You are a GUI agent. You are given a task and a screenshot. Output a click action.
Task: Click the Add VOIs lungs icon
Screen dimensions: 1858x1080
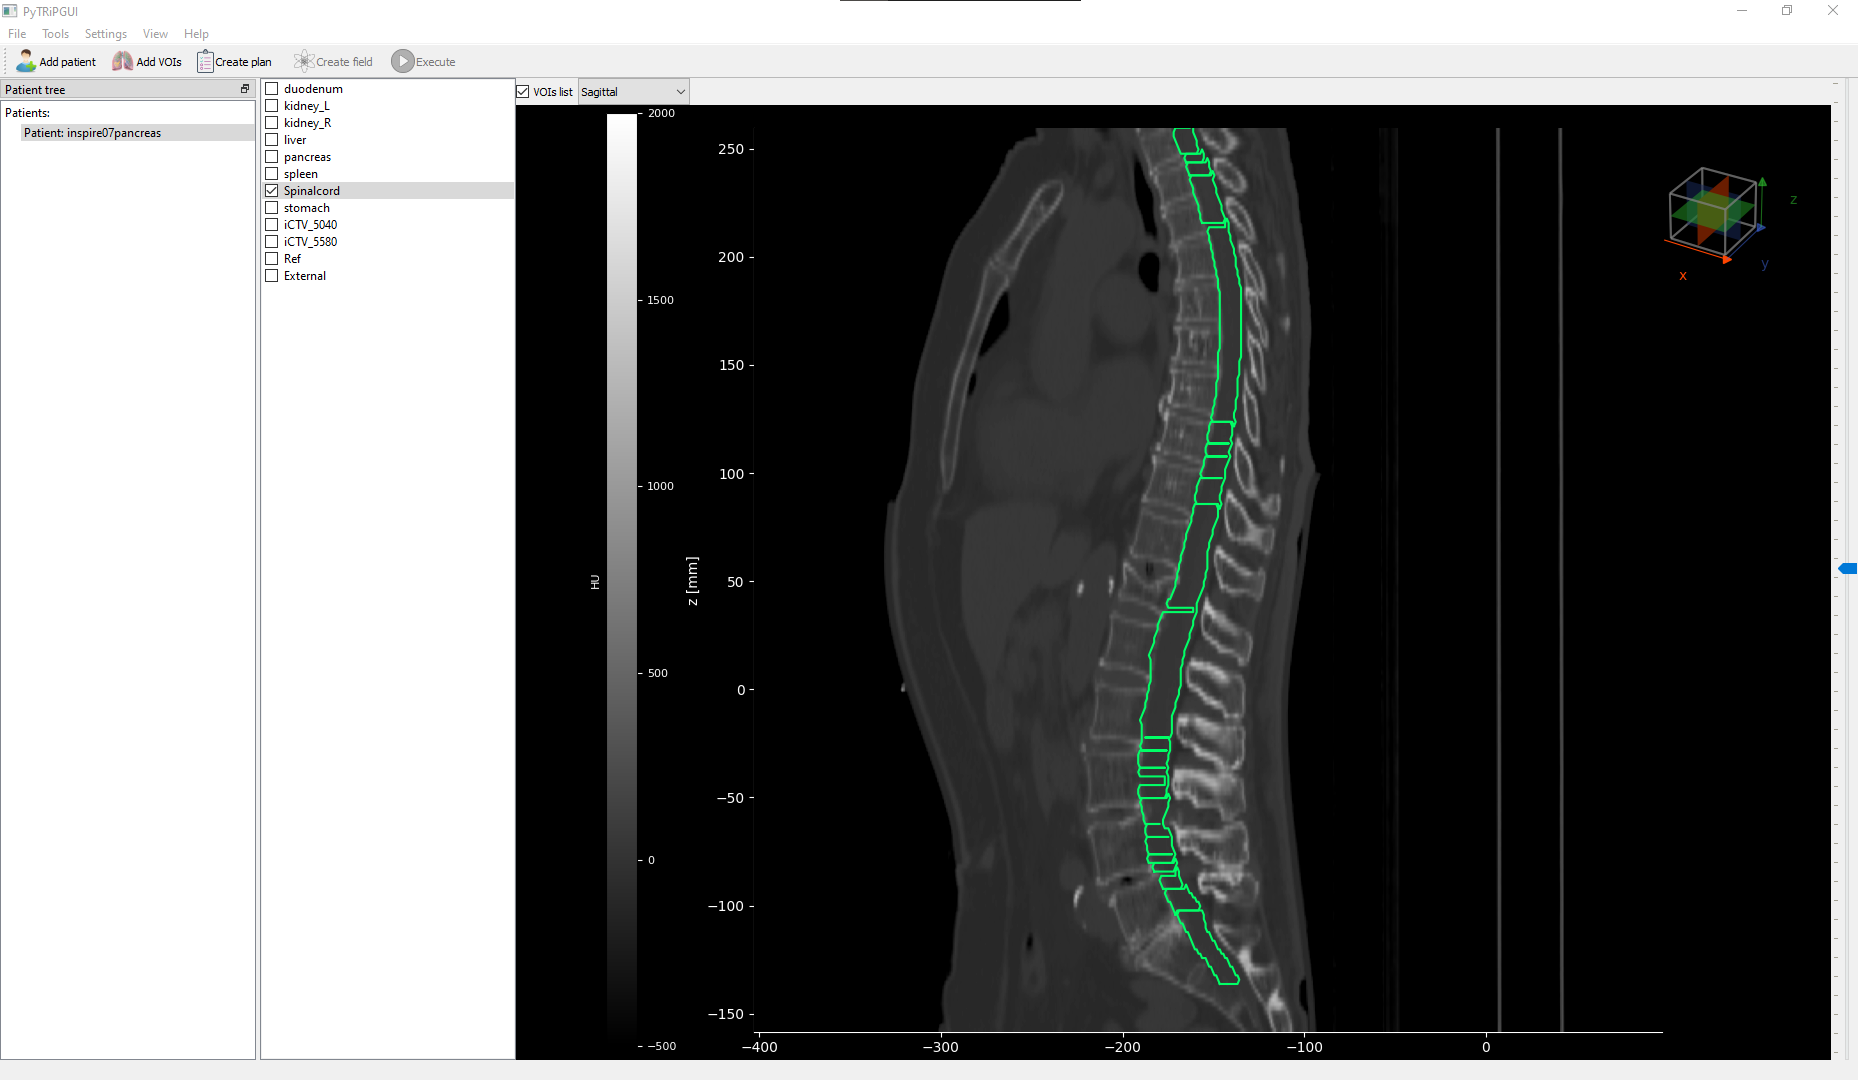tap(120, 61)
